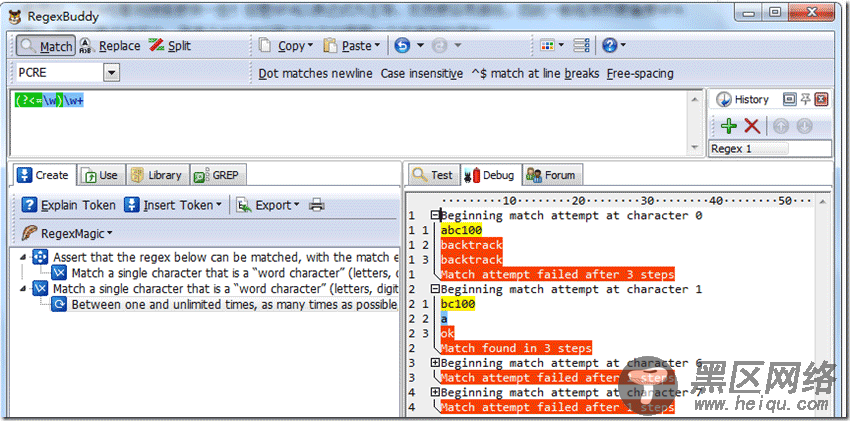This screenshot has height=421, width=850.
Task: Click the grayed move-down arrow in History
Action: [x=804, y=126]
